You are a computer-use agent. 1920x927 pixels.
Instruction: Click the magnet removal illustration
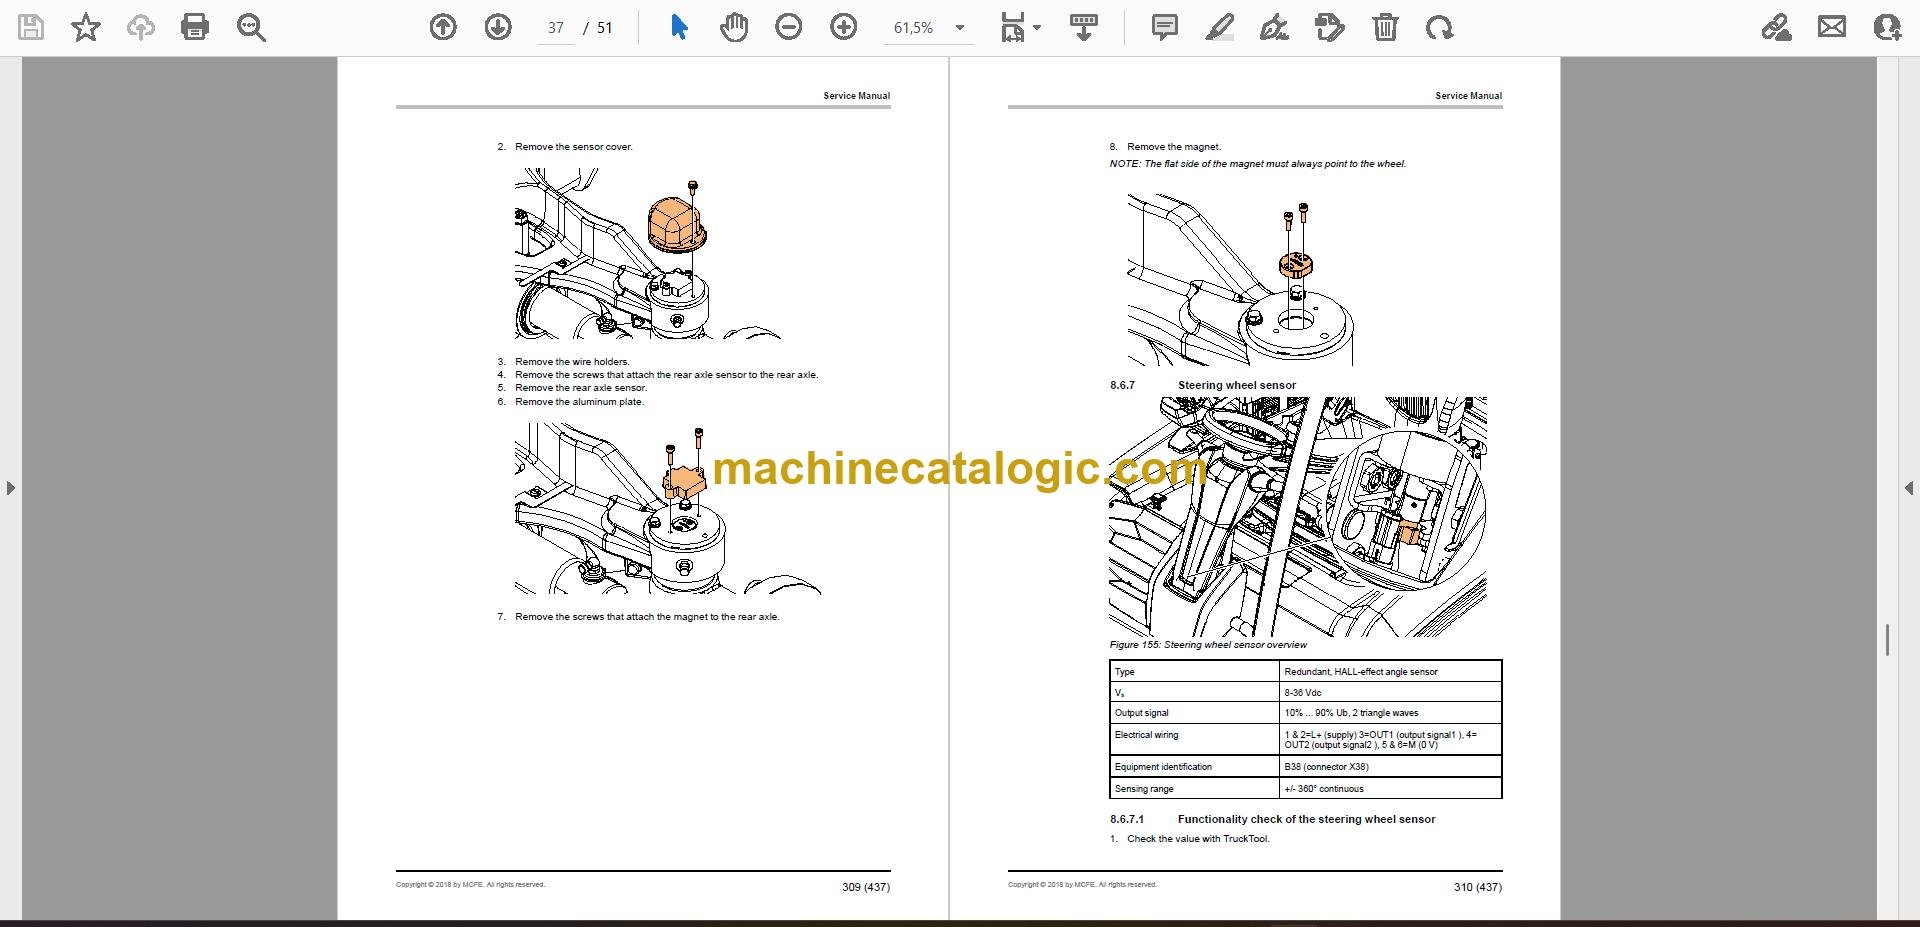(x=1241, y=280)
